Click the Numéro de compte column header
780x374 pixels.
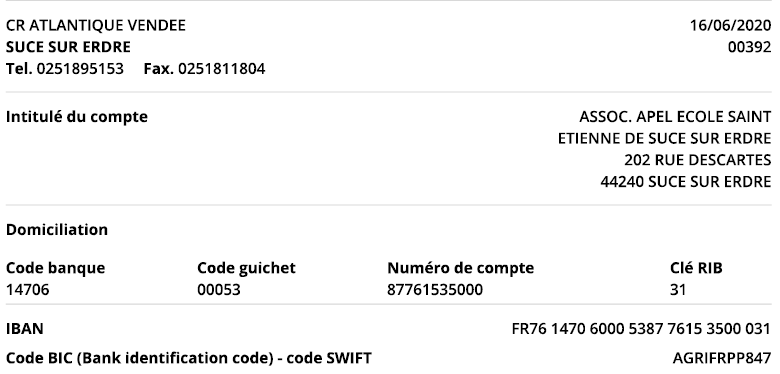[460, 268]
